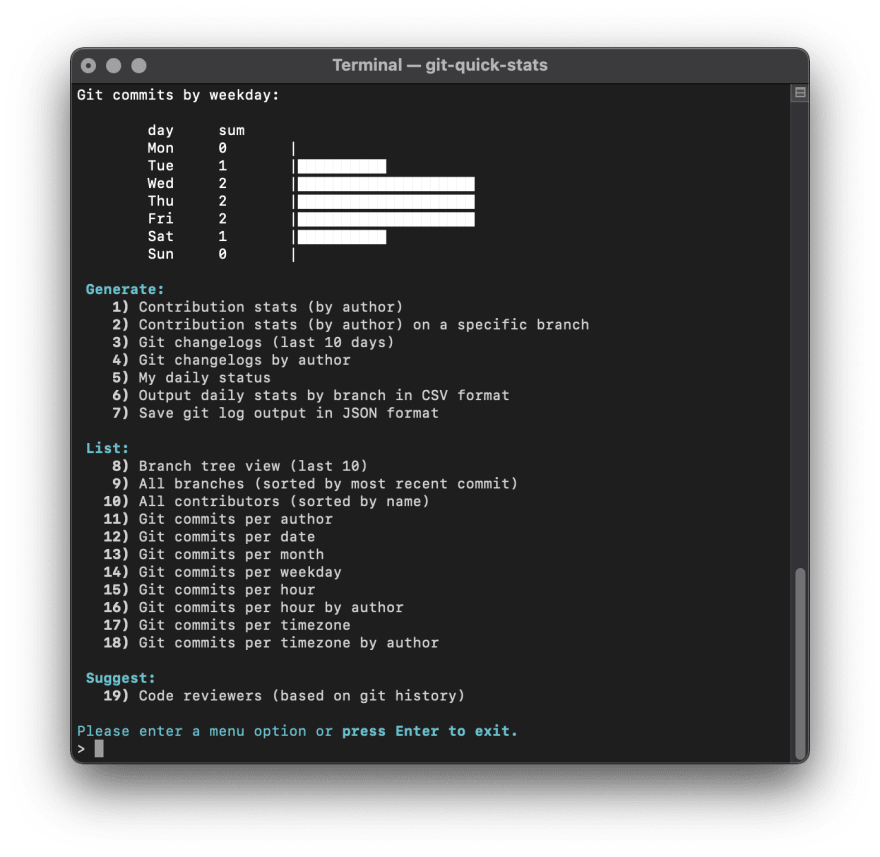Select option 5) My daily status
This screenshot has height=857, width=880.
click(191, 378)
